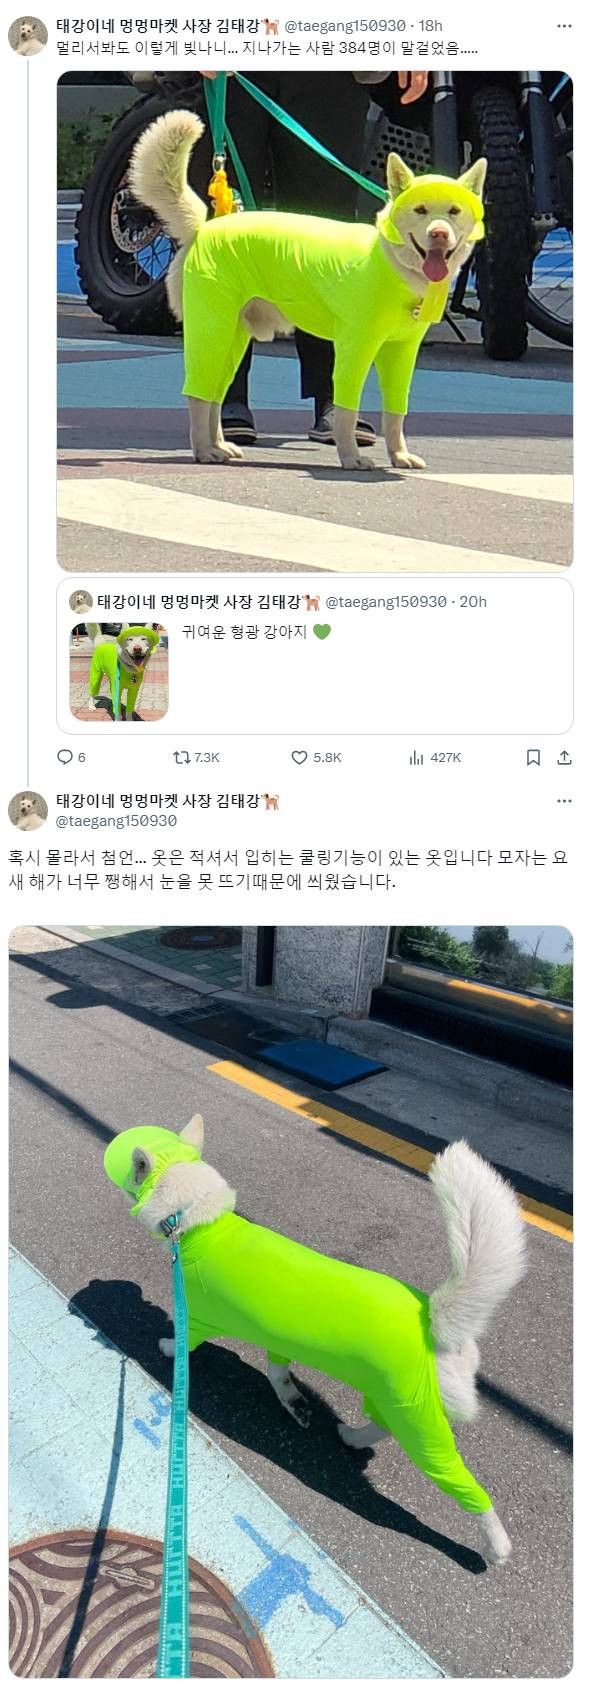This screenshot has width=590, height=1692.
Task: Open the 18h timestamp link
Action: coord(431,26)
